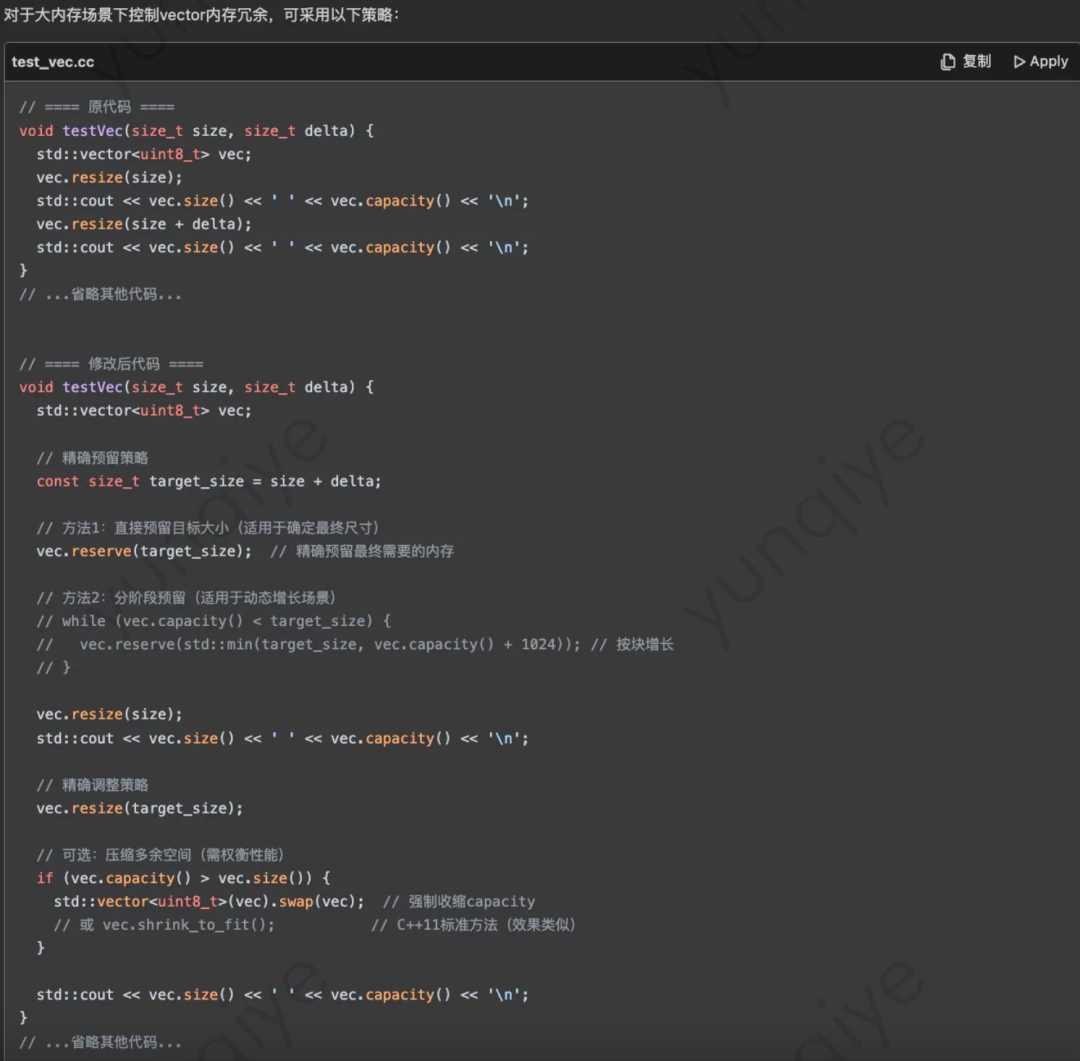Viewport: 1080px width, 1061px height.
Task: Click the comment "方法1: 直接预留目标大小"
Action: (207, 528)
